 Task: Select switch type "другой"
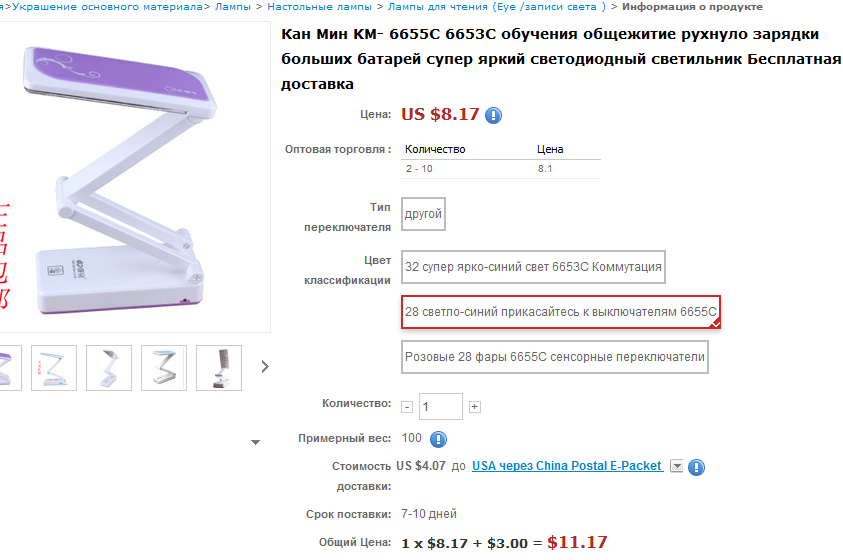click(423, 214)
